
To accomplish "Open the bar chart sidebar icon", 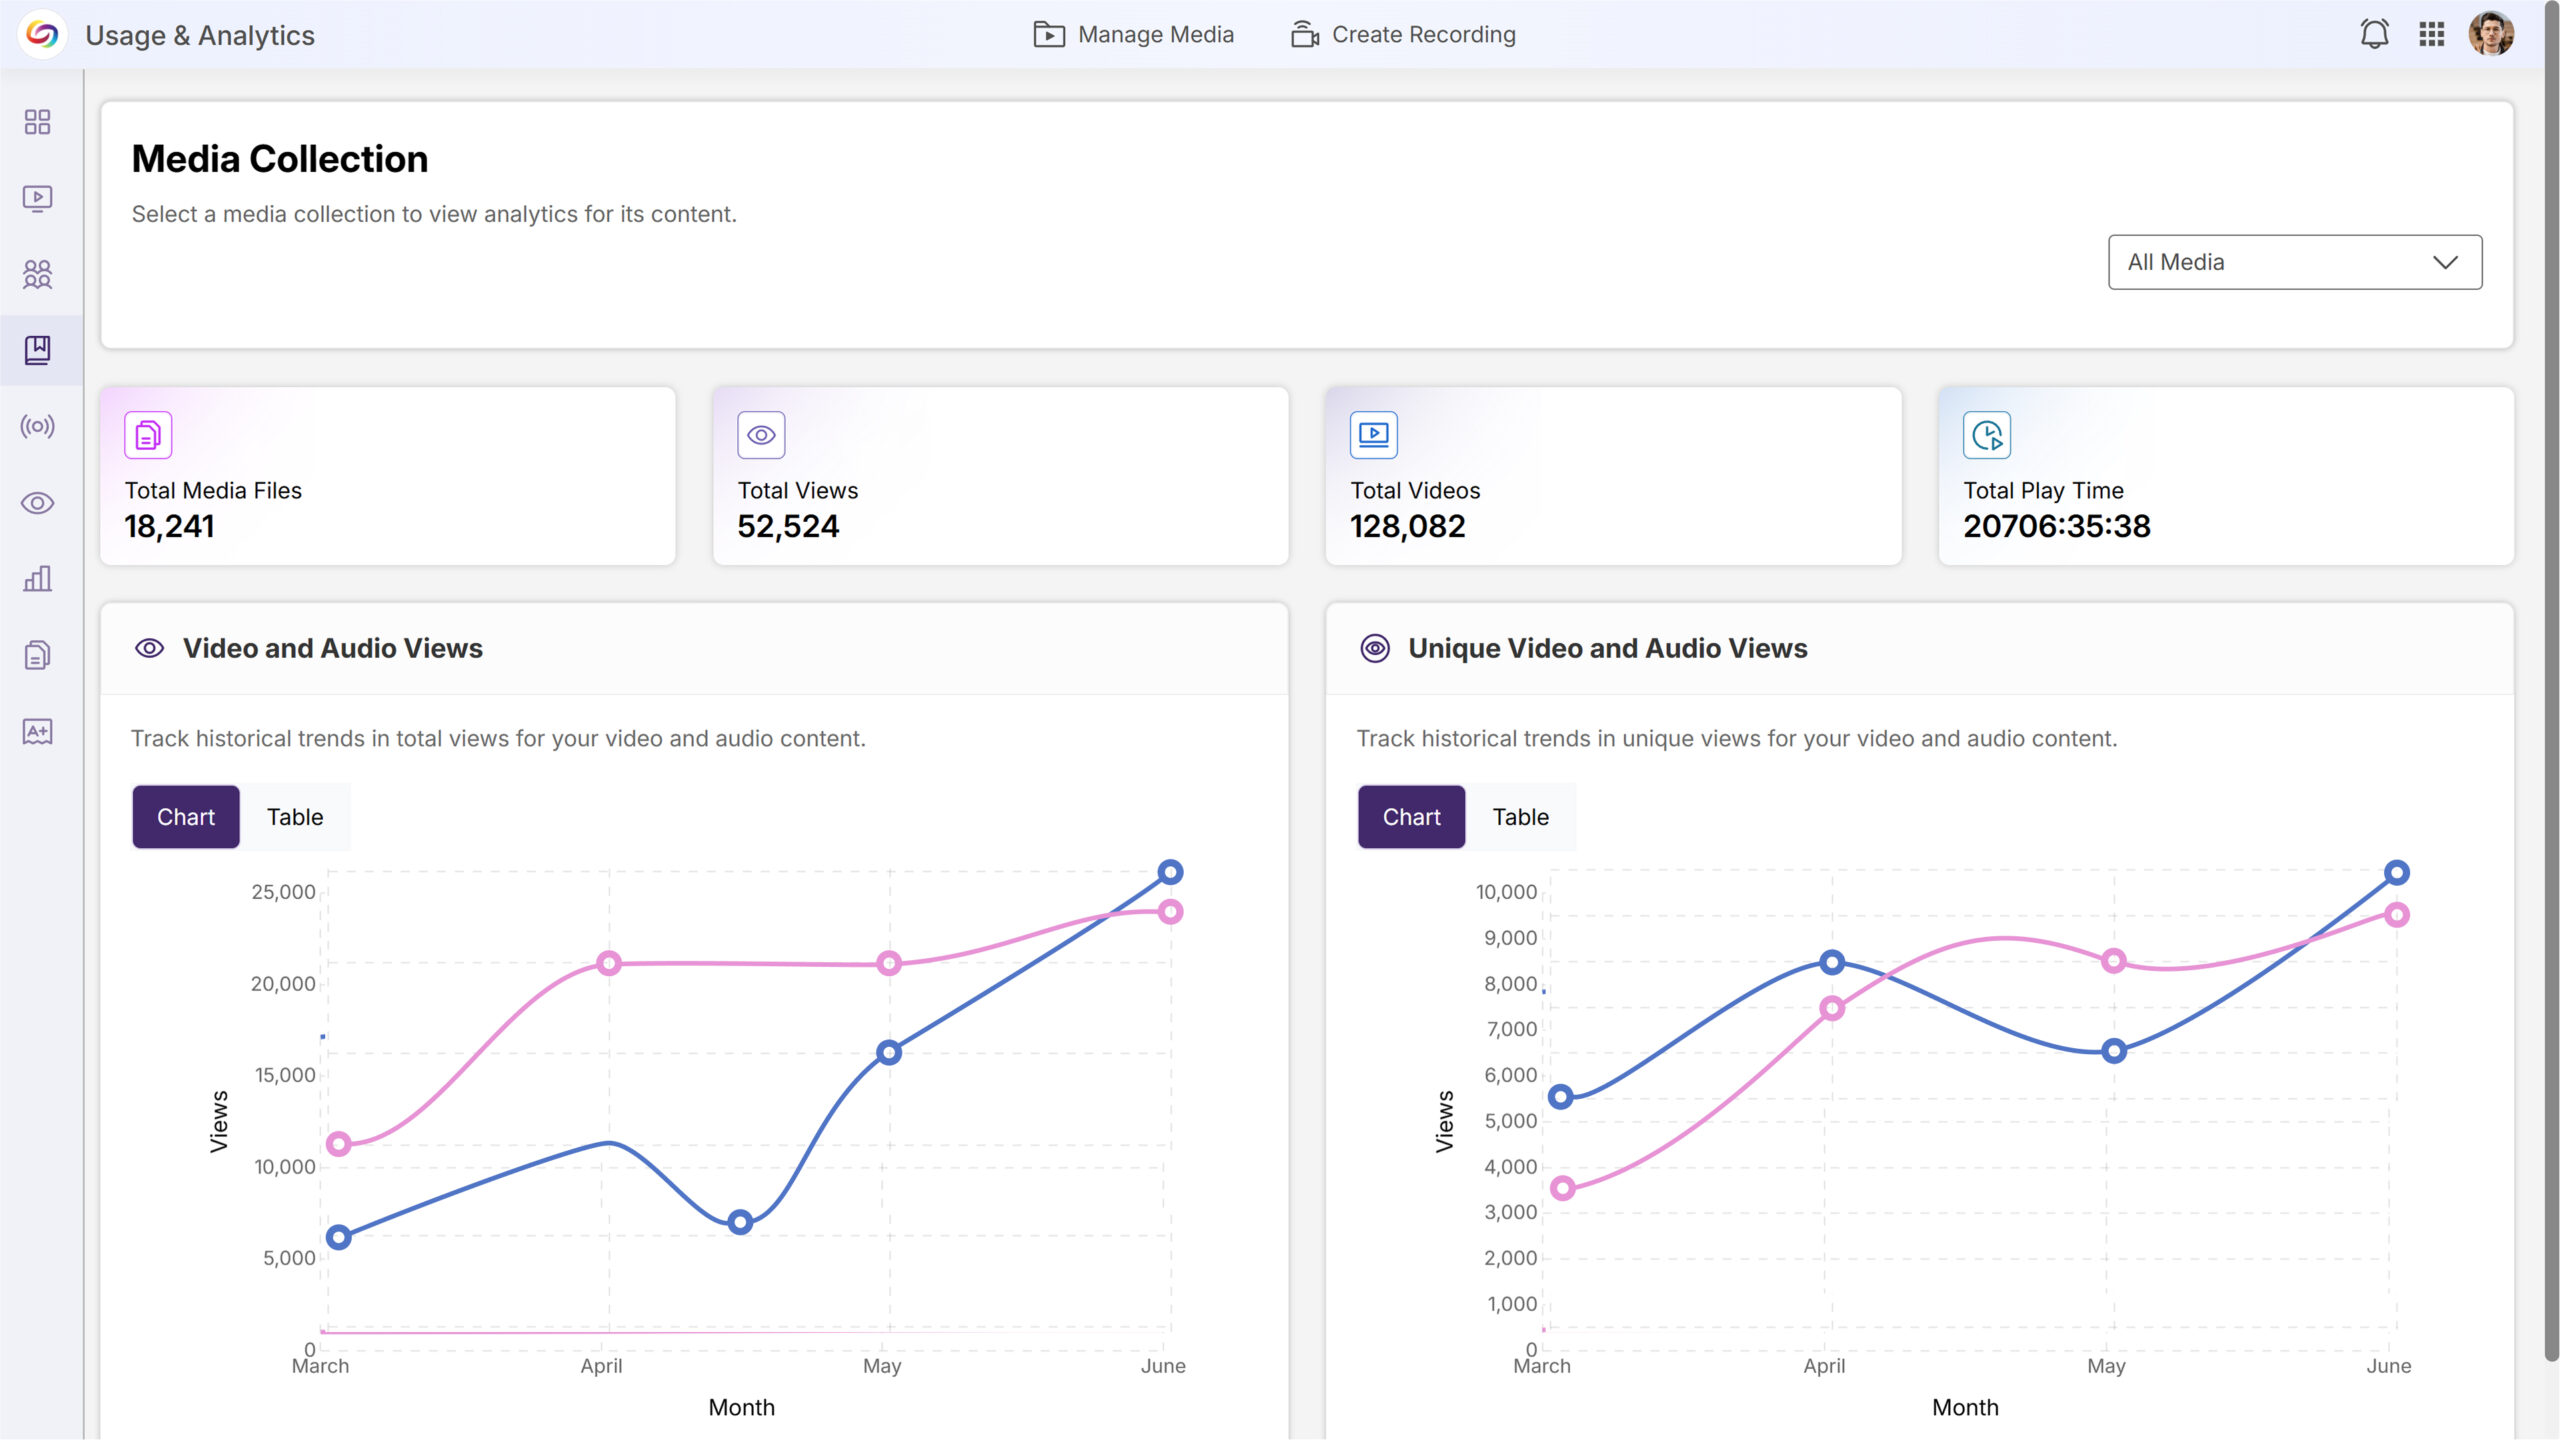I will (37, 579).
